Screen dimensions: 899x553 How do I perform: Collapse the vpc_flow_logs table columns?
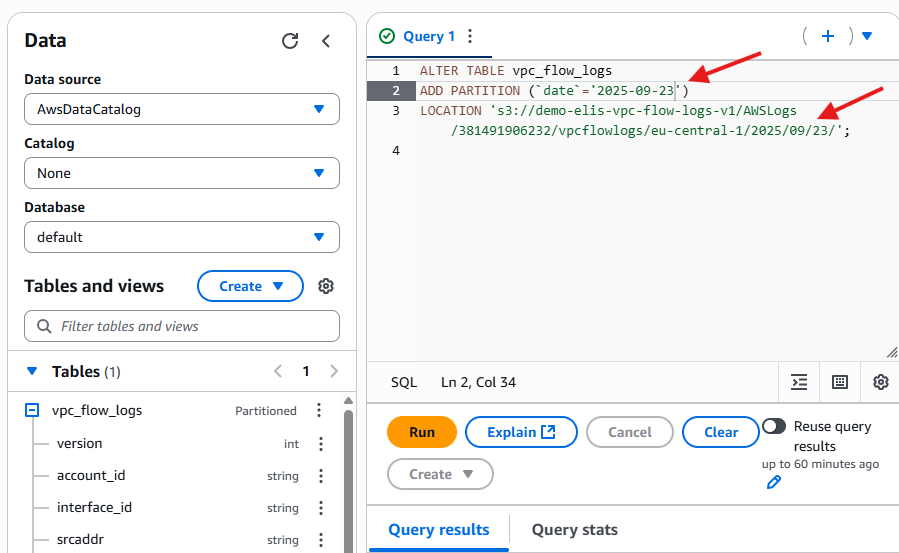click(32, 410)
